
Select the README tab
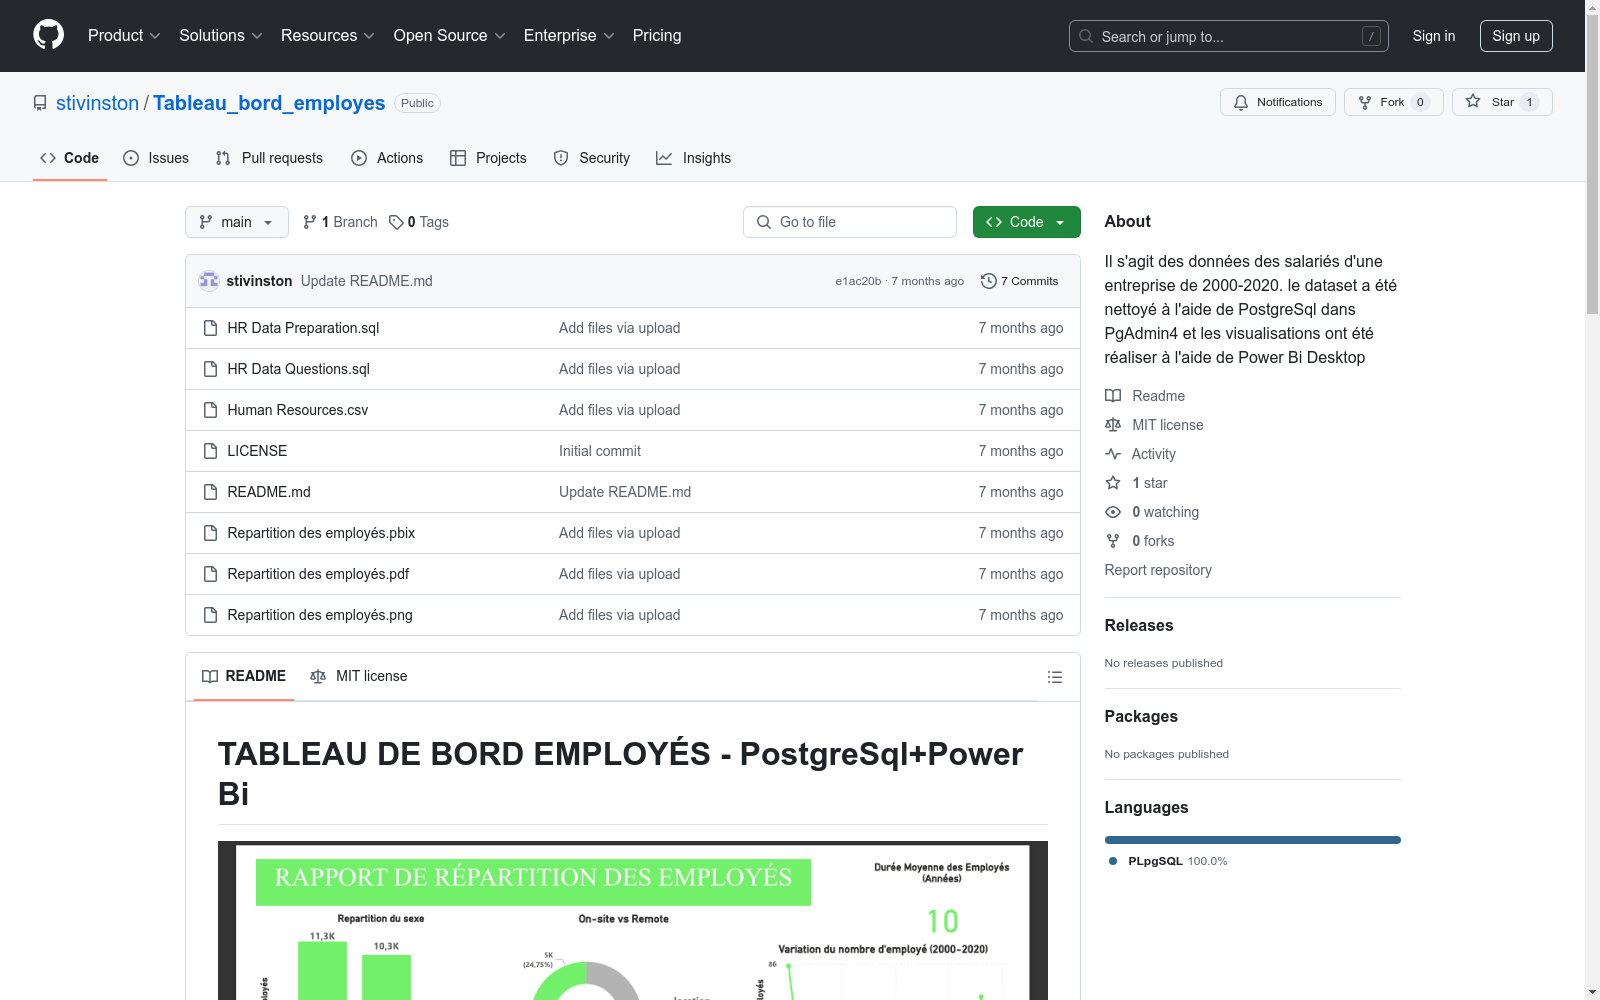click(x=244, y=676)
